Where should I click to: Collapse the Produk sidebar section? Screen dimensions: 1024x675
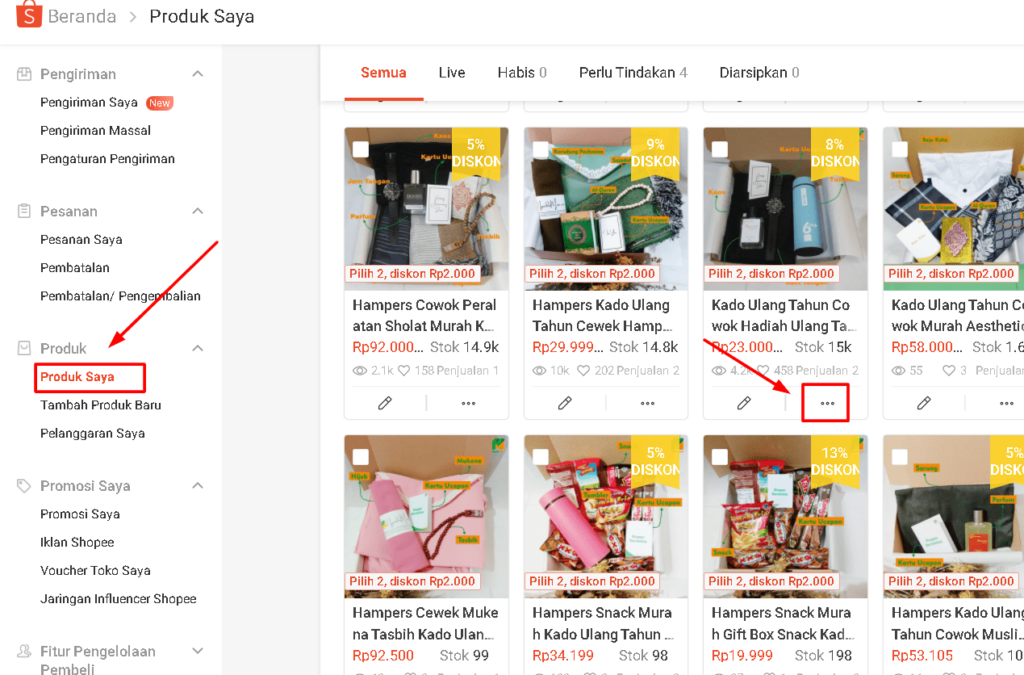(198, 348)
